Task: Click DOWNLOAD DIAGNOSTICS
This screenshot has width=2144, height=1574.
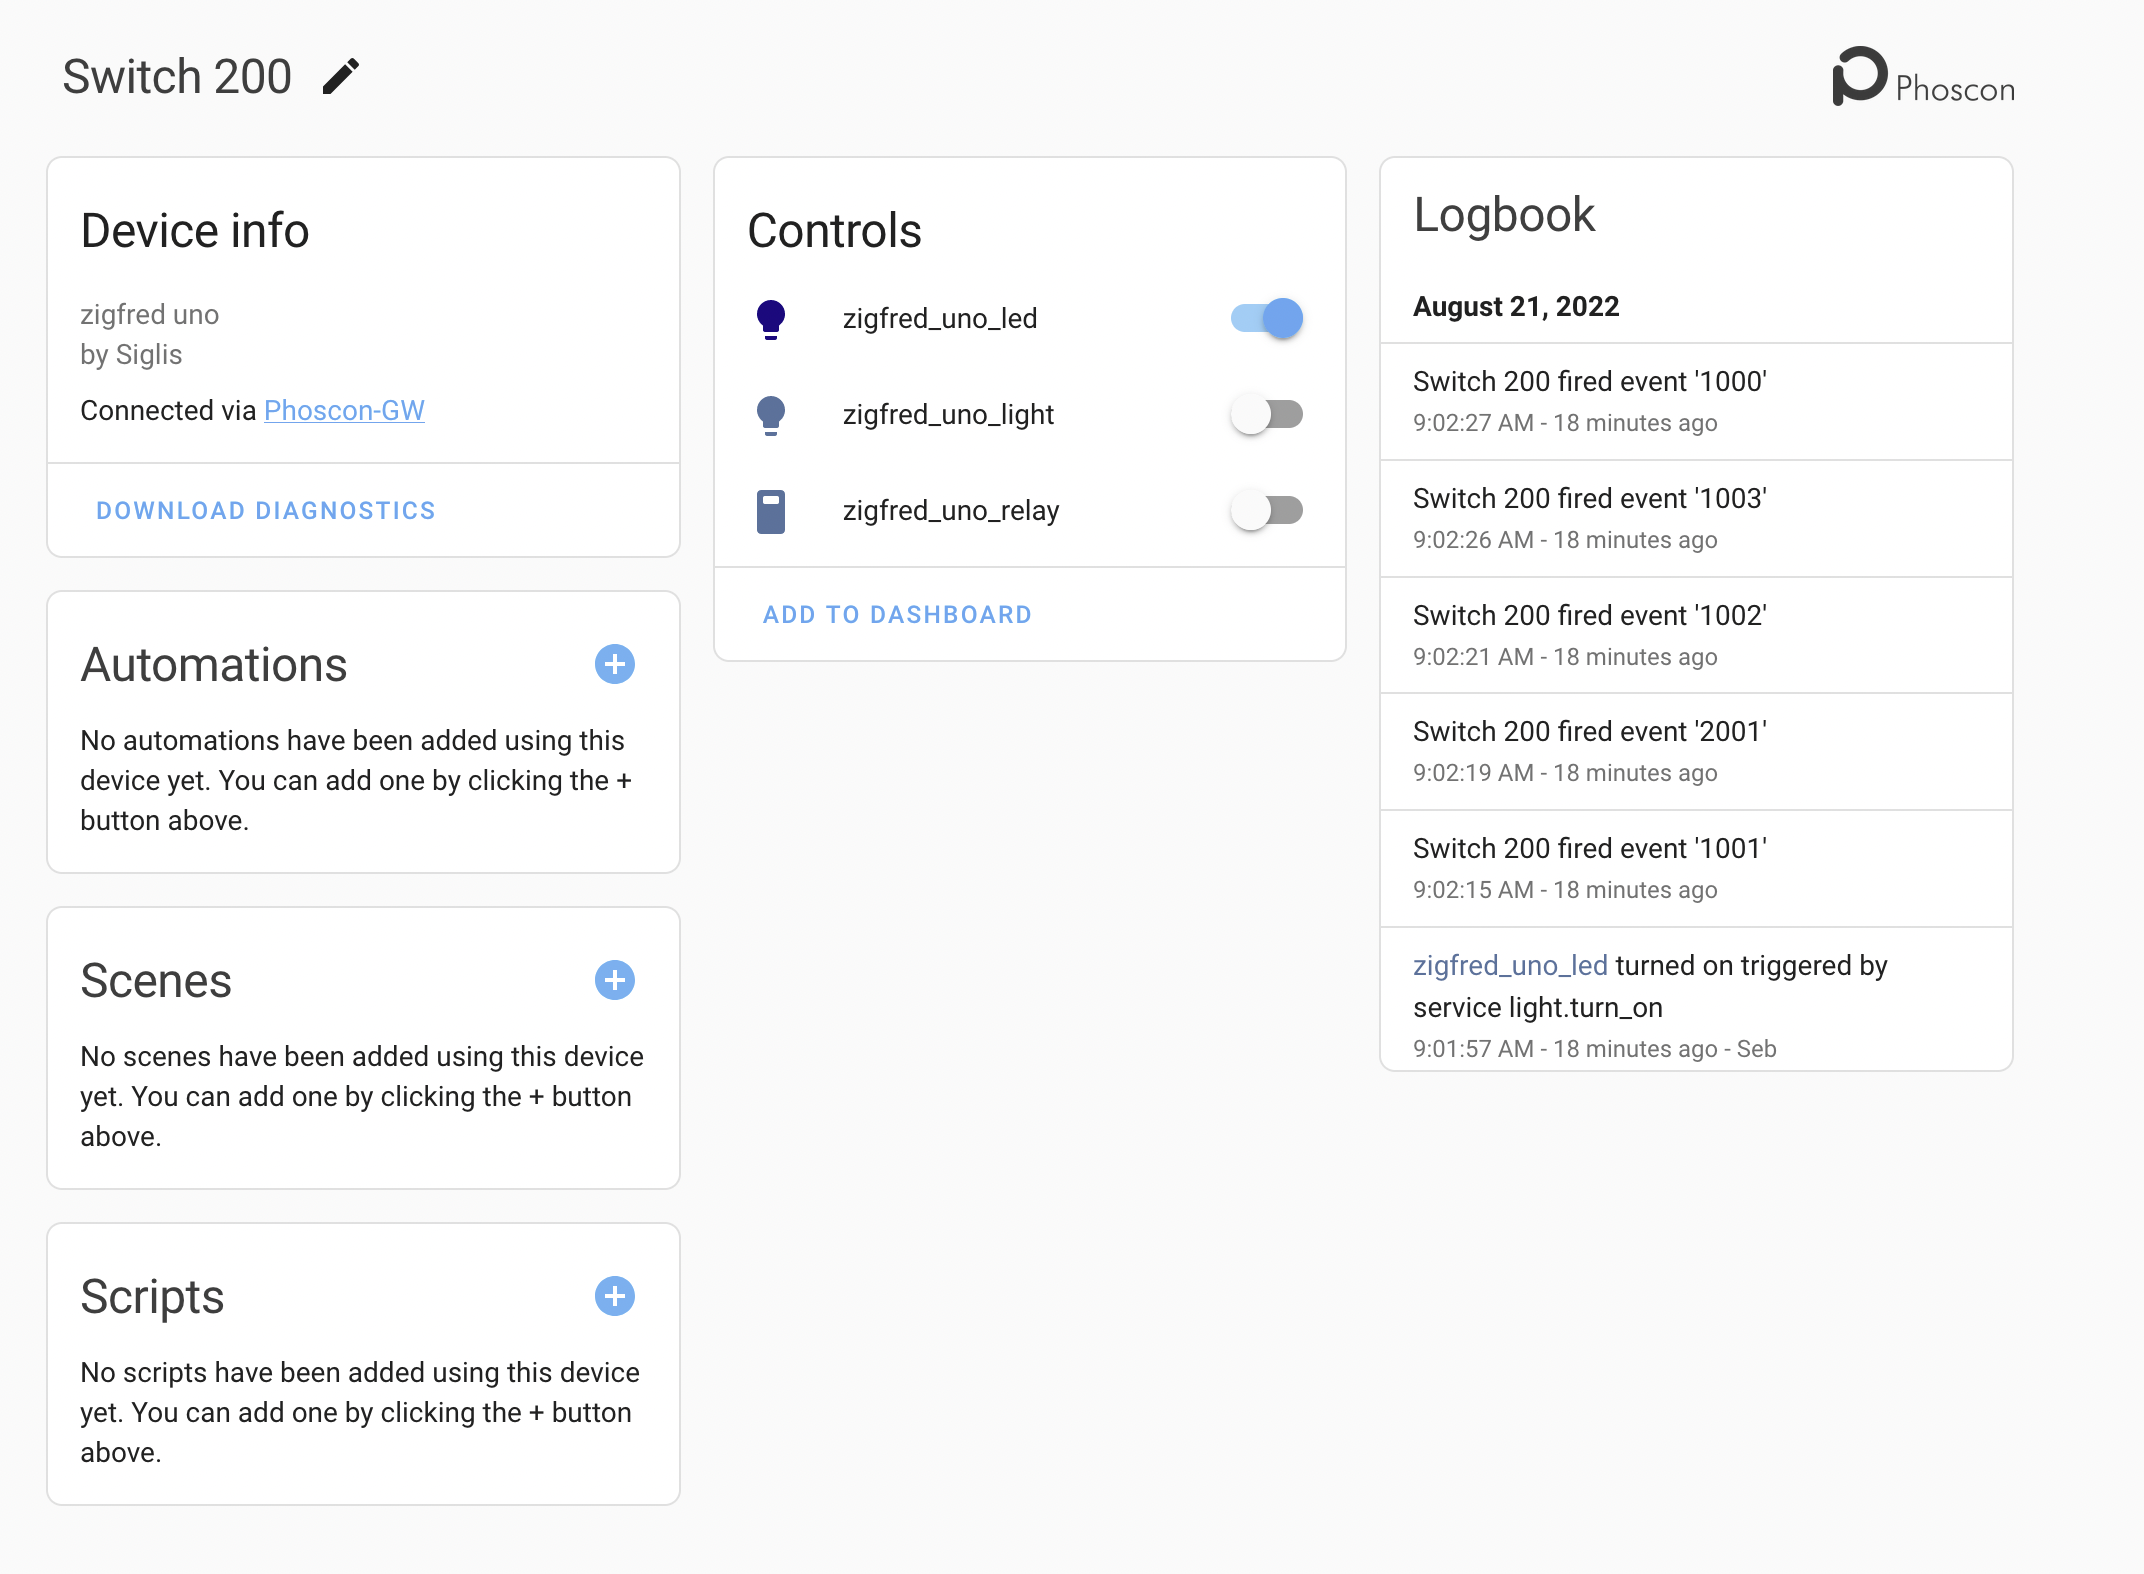Action: point(265,510)
